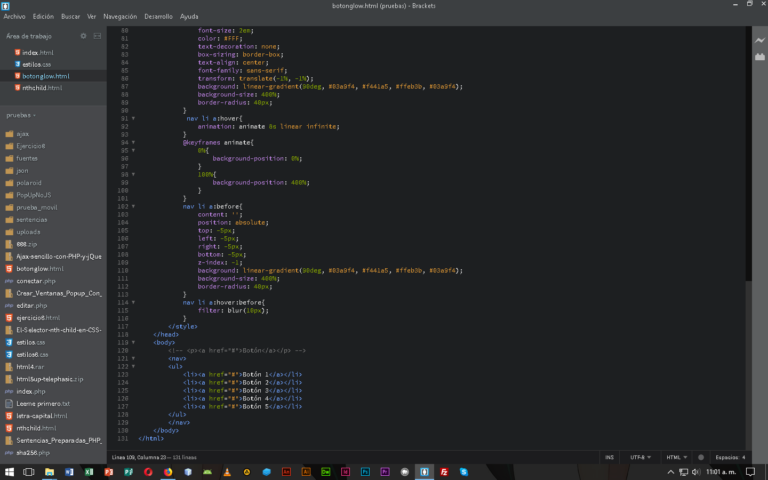Toggle INS insert/overwrite mode in status bar
The width and height of the screenshot is (768, 480).
point(609,456)
